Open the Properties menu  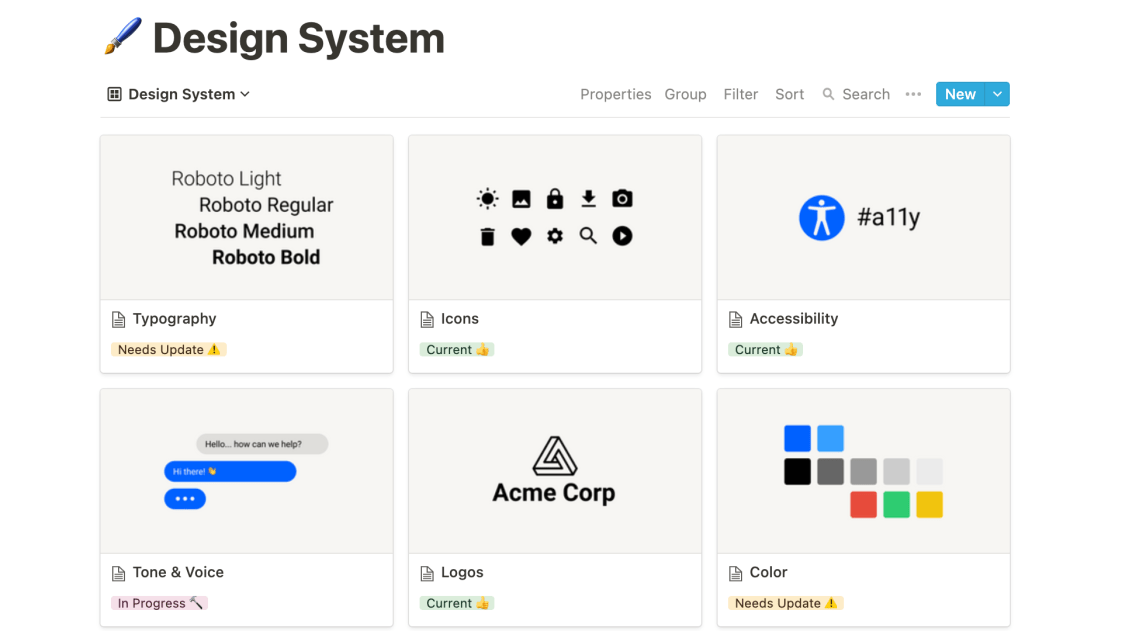point(615,94)
